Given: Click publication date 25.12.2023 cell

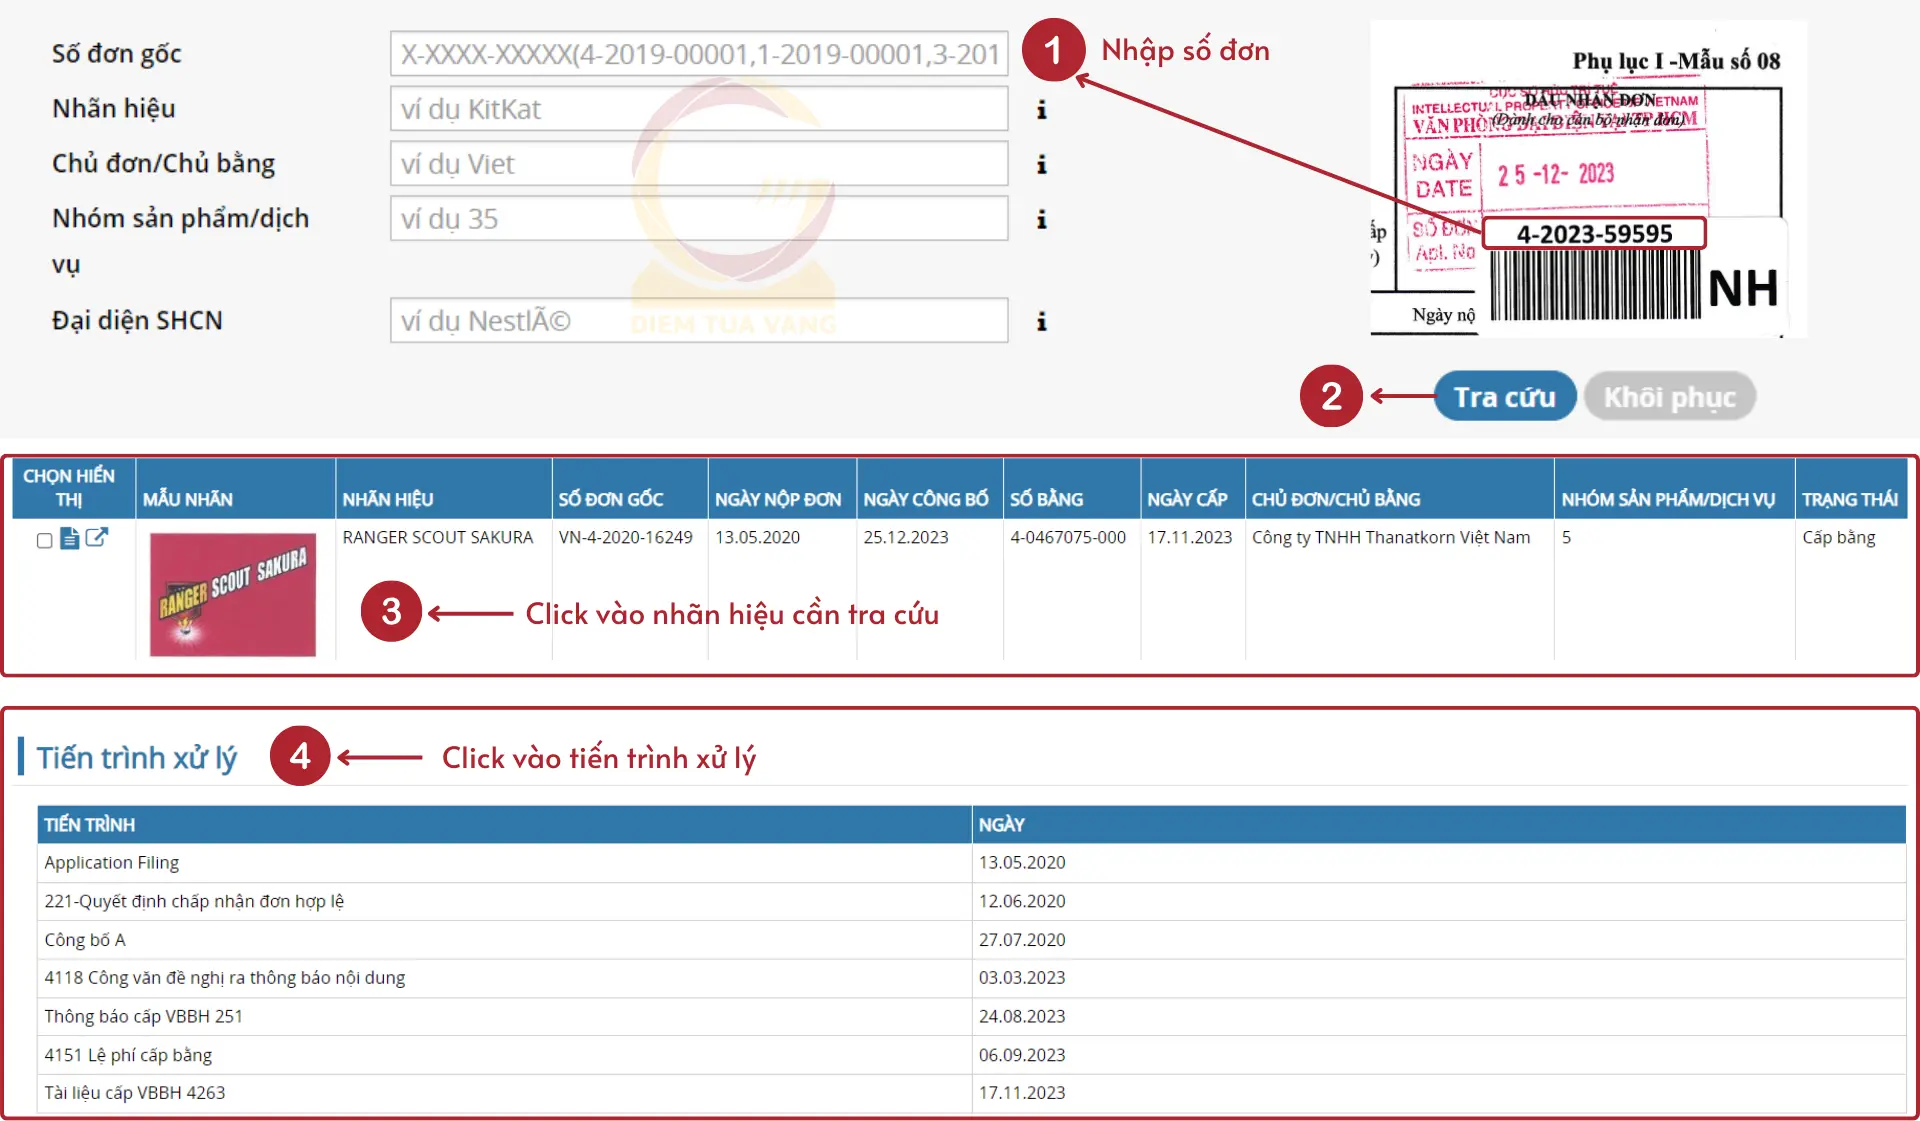Looking at the screenshot, I should [906, 537].
